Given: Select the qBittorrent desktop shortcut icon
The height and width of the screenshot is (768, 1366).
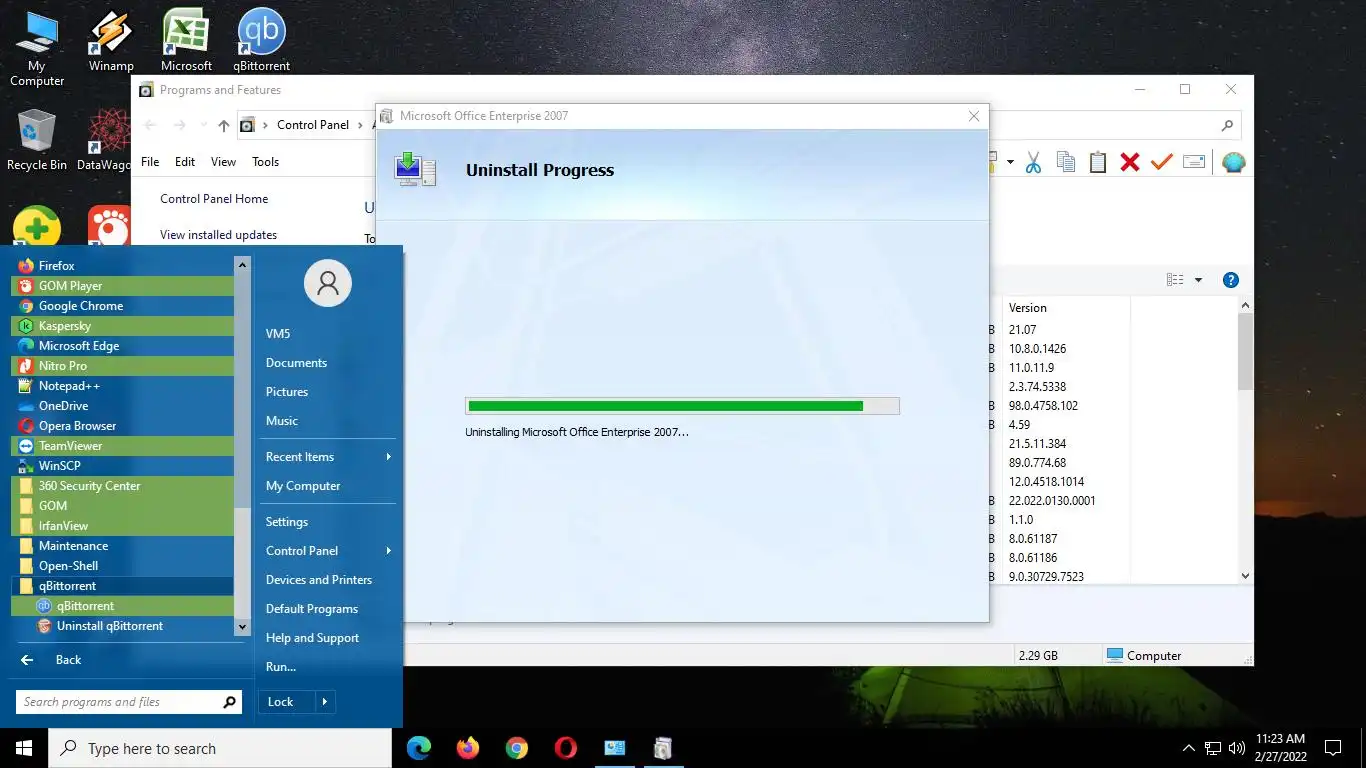Looking at the screenshot, I should [x=262, y=41].
